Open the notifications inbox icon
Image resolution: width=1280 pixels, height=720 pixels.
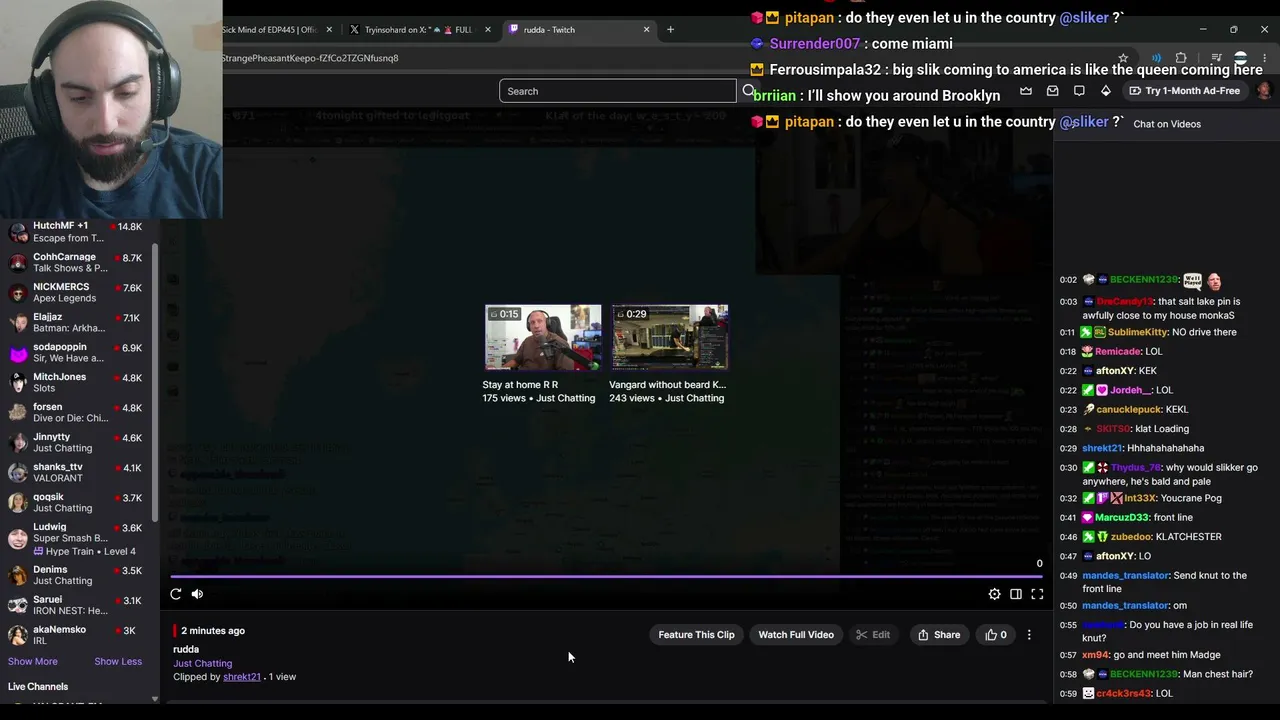1053,91
